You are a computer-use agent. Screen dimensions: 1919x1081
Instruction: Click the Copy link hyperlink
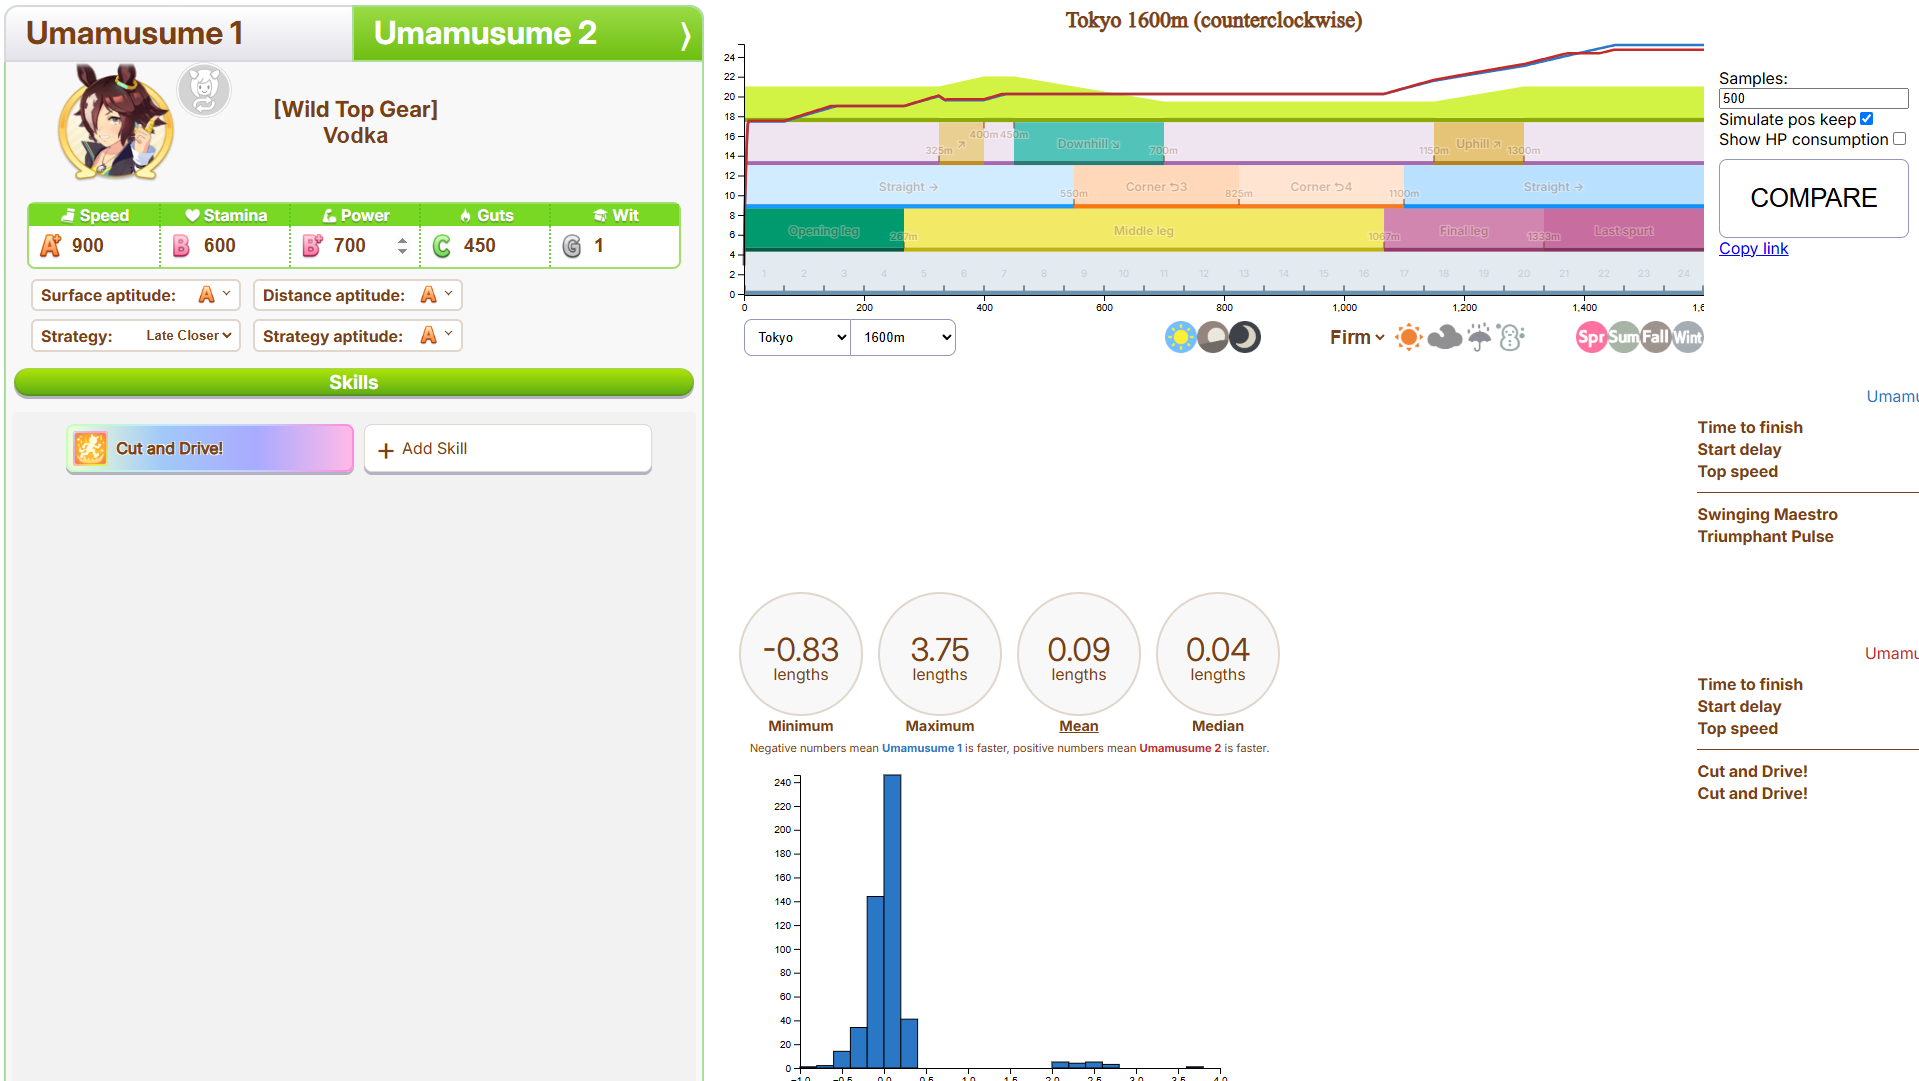point(1753,248)
